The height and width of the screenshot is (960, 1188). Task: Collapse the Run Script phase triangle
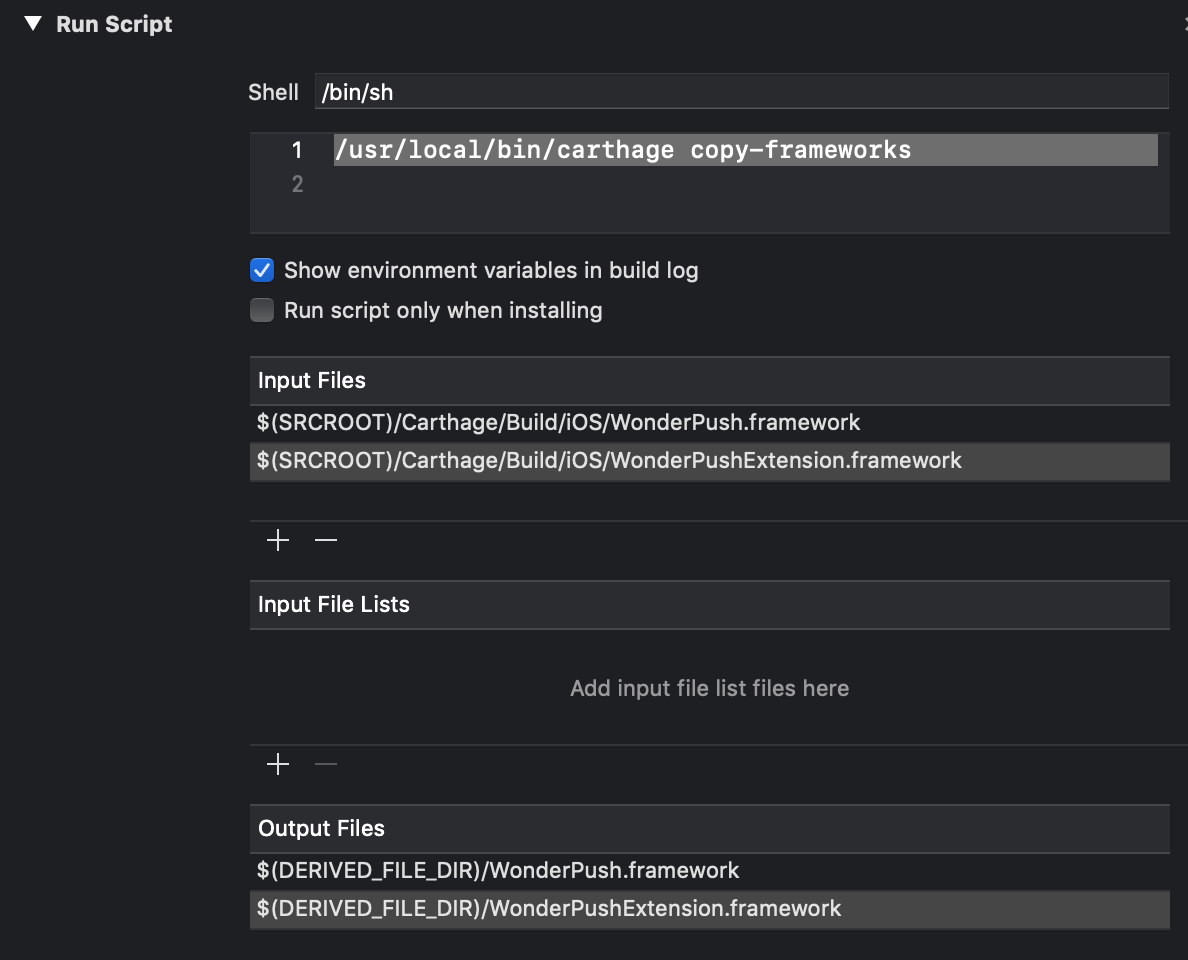pos(33,23)
